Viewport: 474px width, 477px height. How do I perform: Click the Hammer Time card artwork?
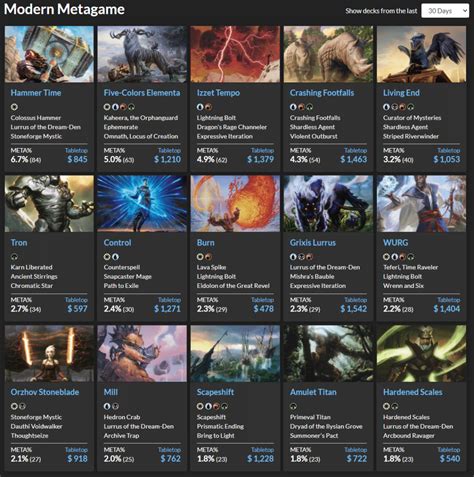click(49, 54)
